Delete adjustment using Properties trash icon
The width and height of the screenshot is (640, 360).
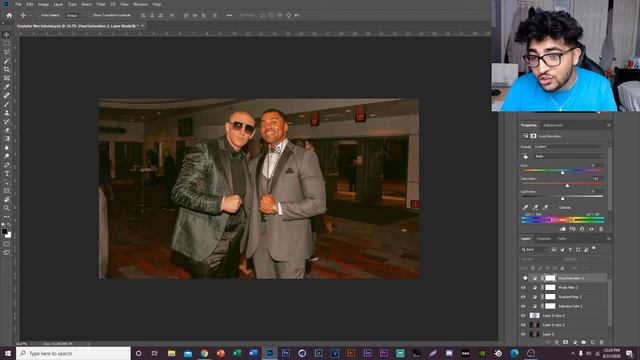coord(601,229)
